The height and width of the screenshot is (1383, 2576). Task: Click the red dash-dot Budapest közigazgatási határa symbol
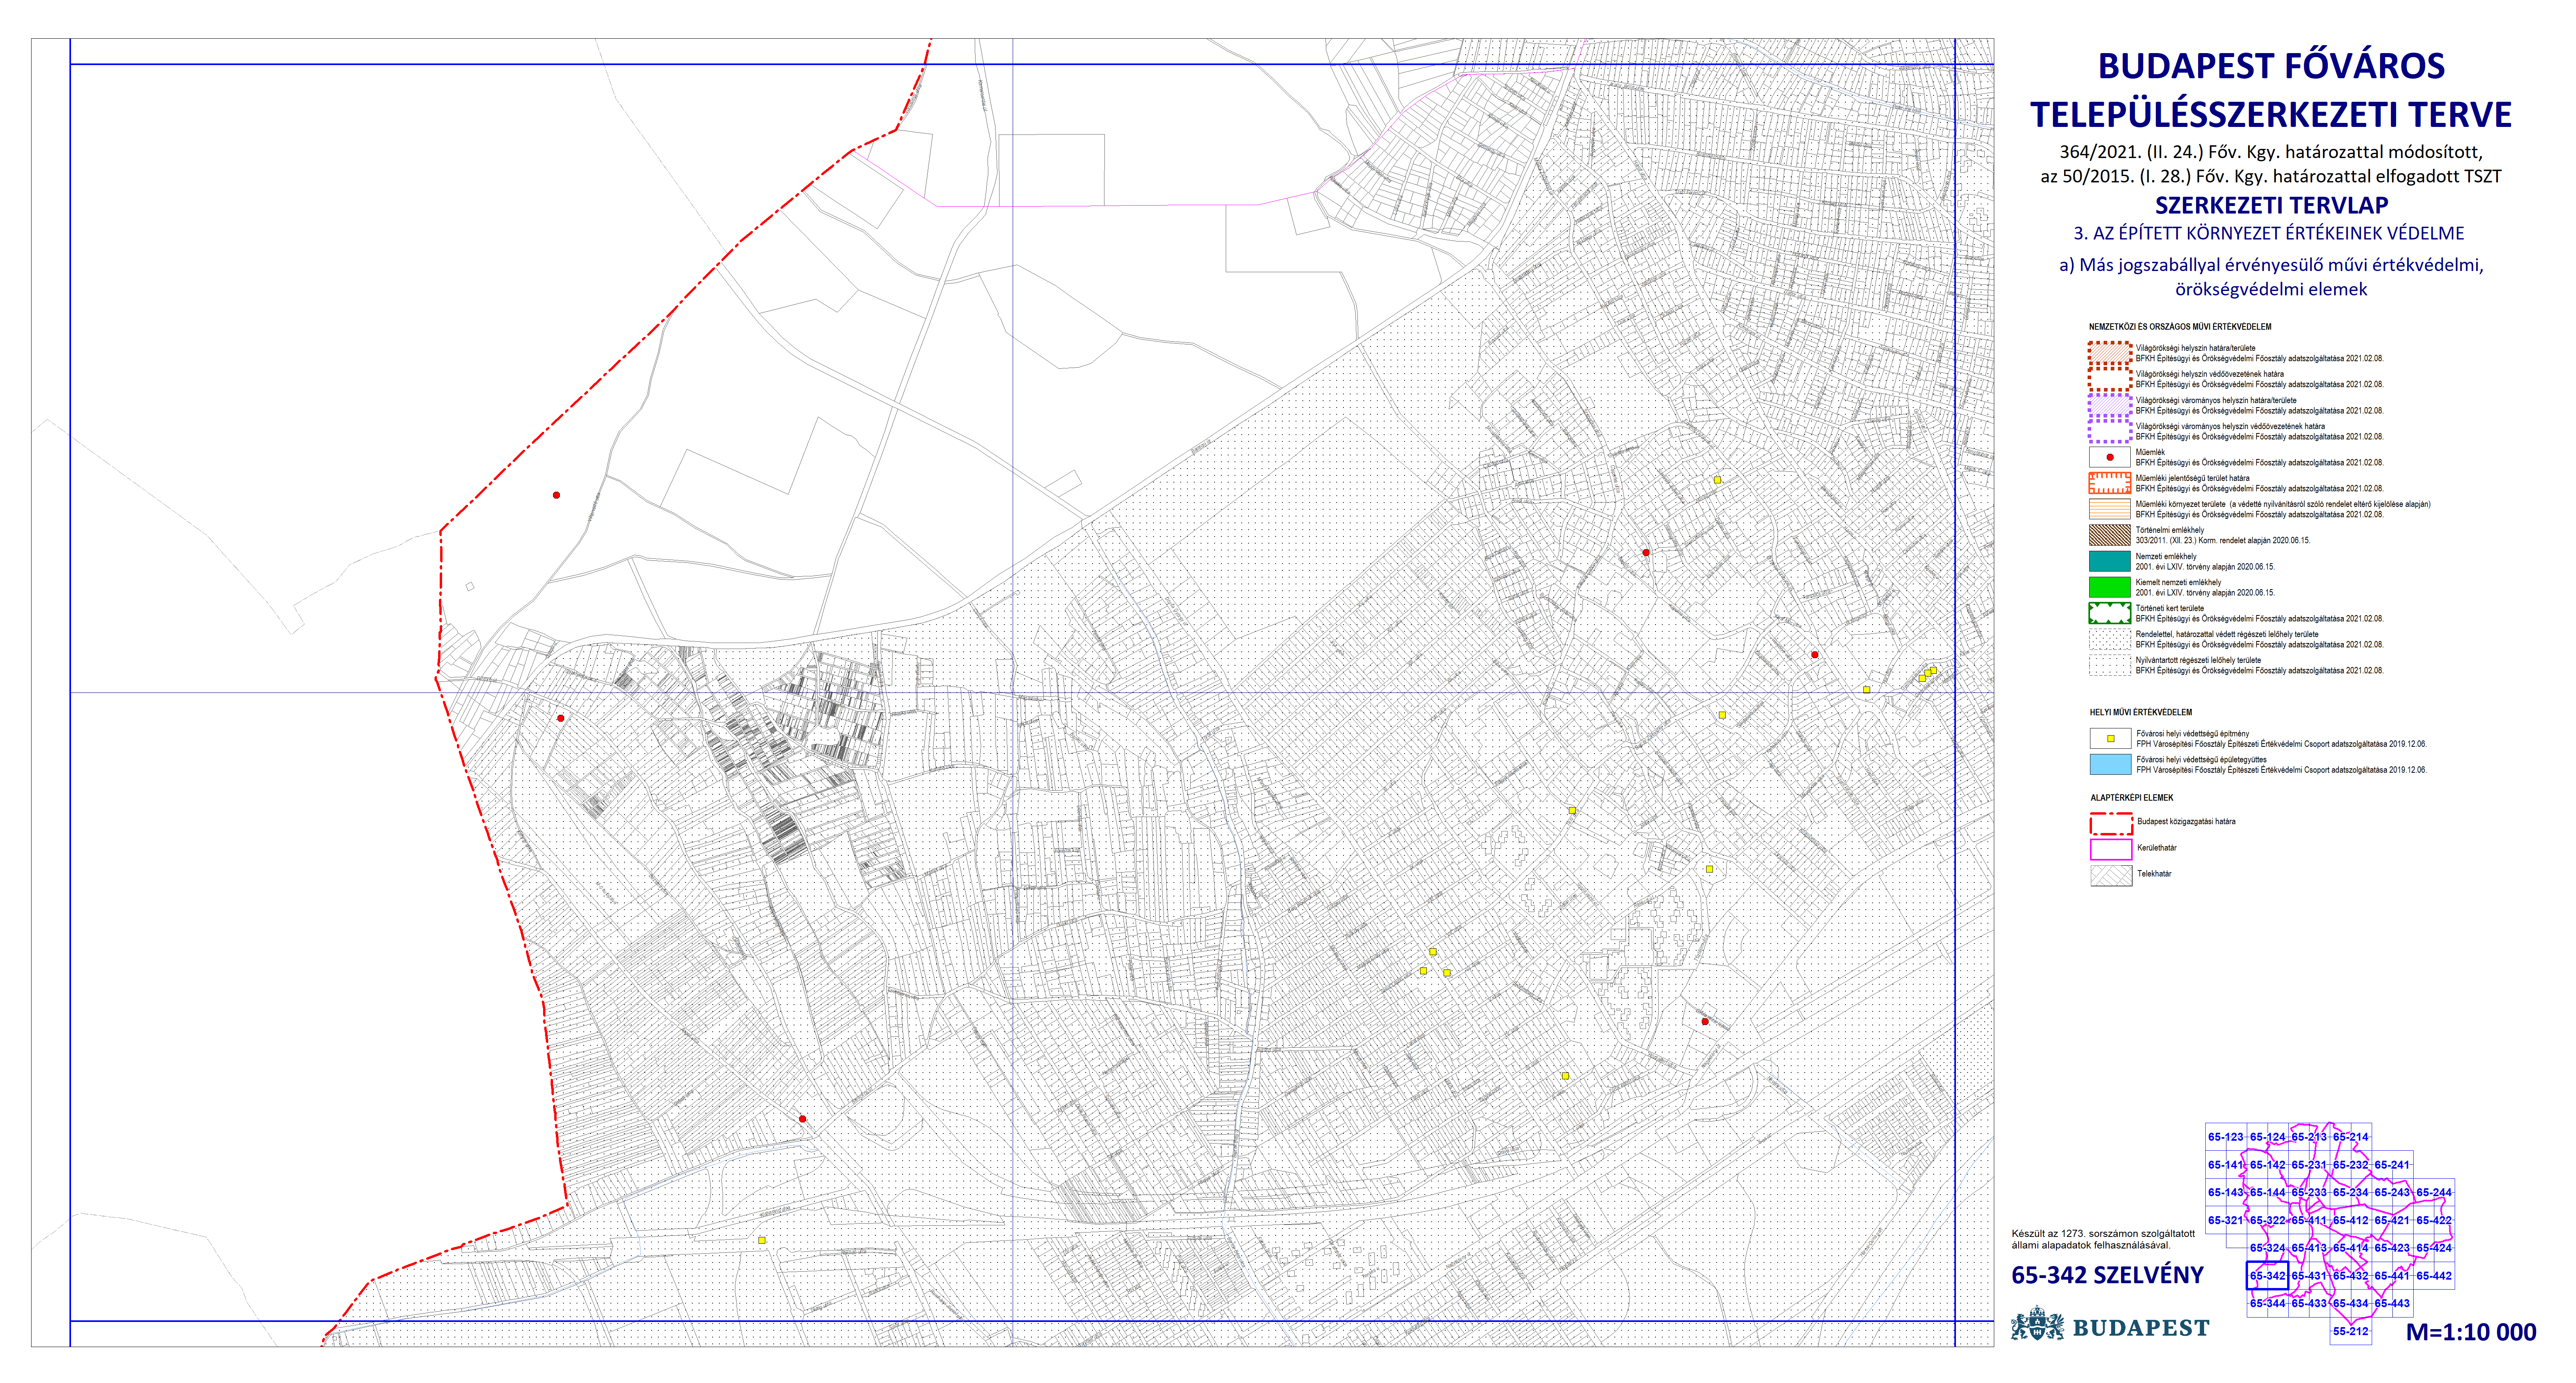point(2111,823)
